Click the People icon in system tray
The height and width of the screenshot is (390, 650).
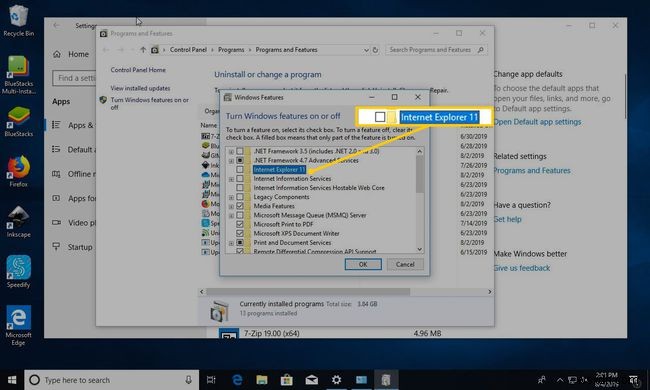542,380
